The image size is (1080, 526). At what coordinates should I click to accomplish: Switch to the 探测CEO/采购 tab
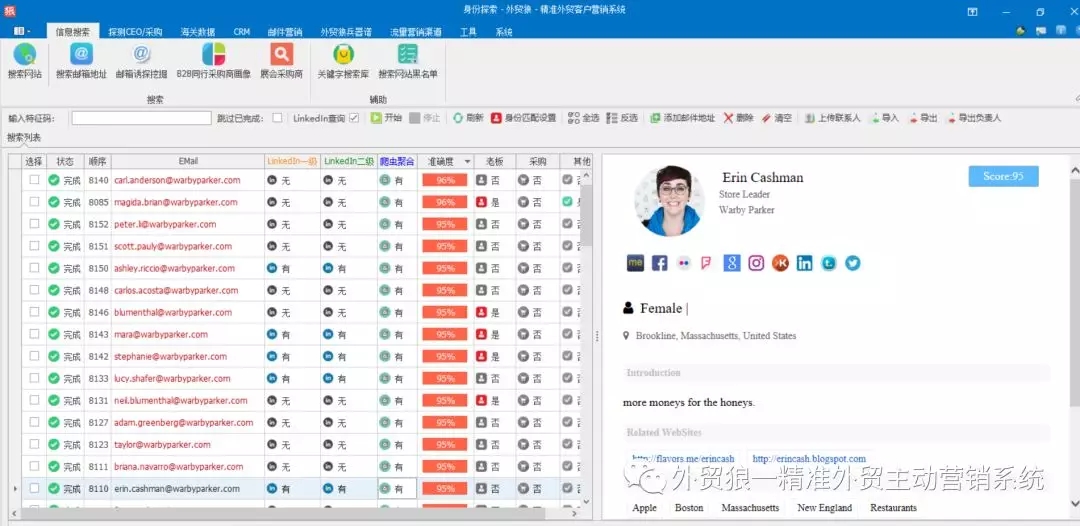[x=135, y=32]
